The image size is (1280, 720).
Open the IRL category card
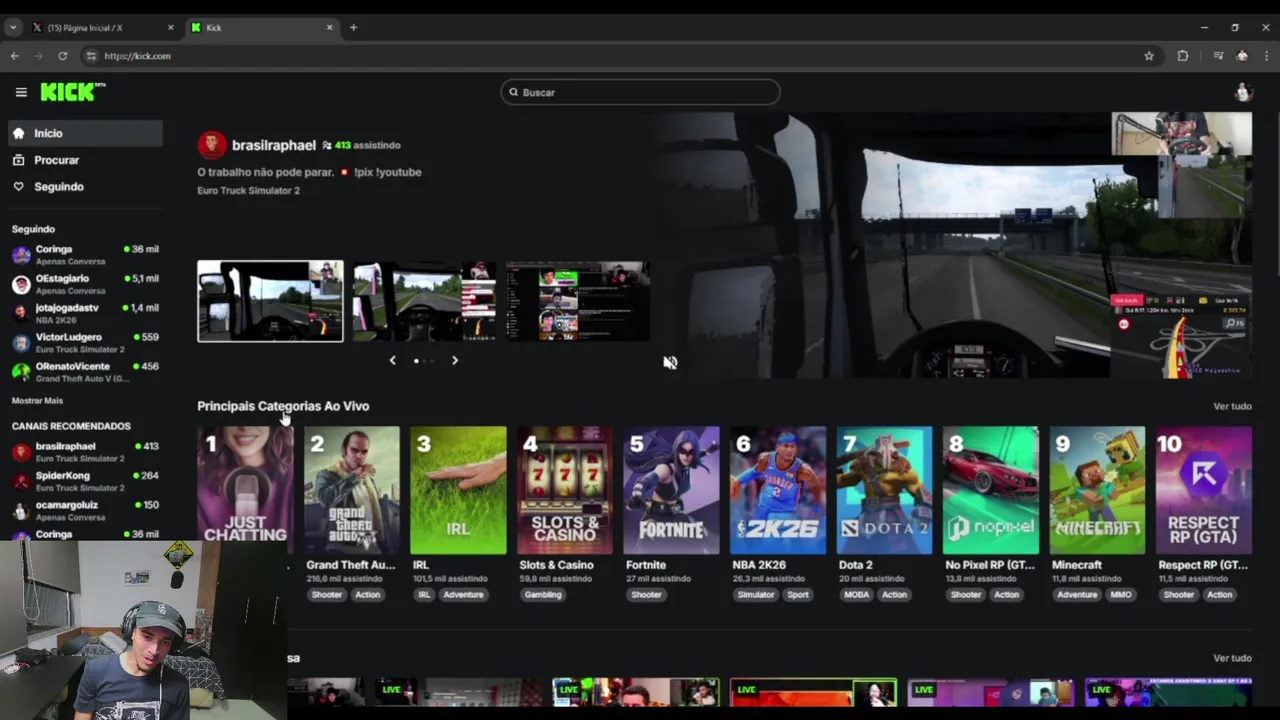click(x=458, y=490)
